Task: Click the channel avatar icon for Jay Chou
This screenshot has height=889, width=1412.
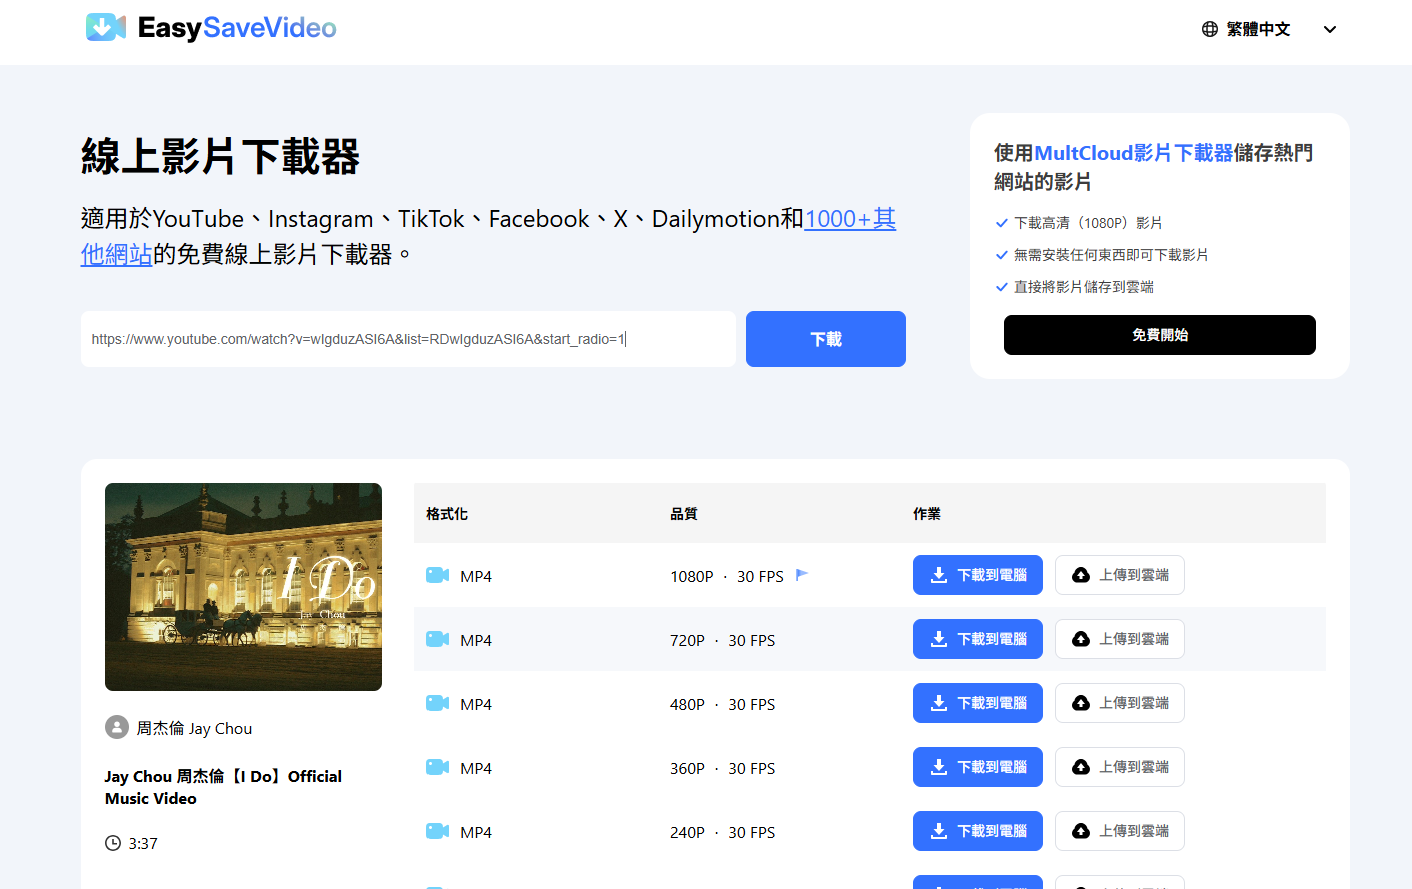Action: (117, 727)
